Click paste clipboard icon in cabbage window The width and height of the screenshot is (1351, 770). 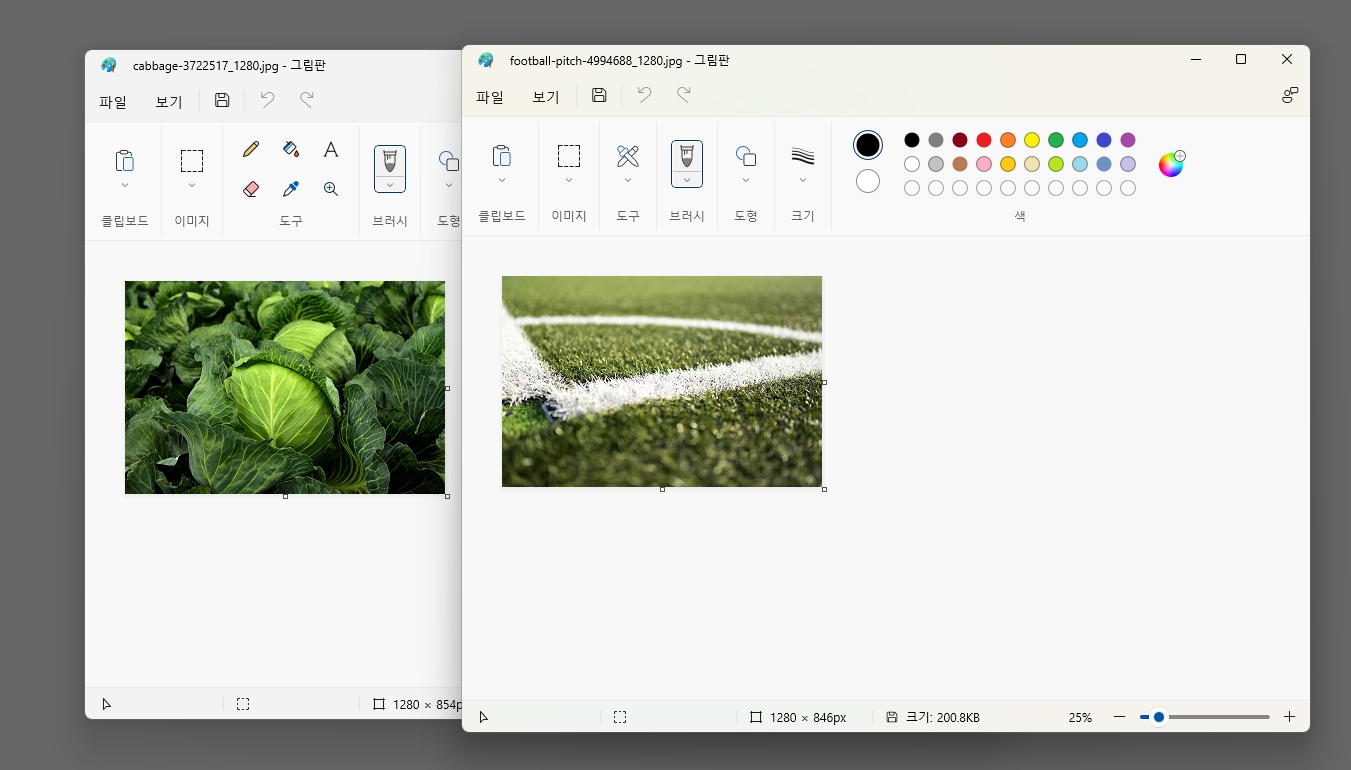[x=125, y=160]
